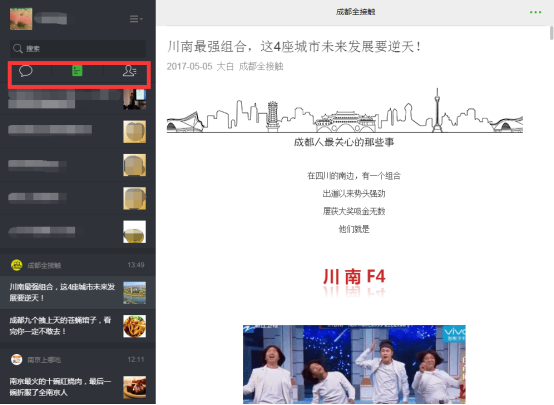554x405 pixels.
Task: Switch to the Contacts tab icon
Action: click(129, 71)
